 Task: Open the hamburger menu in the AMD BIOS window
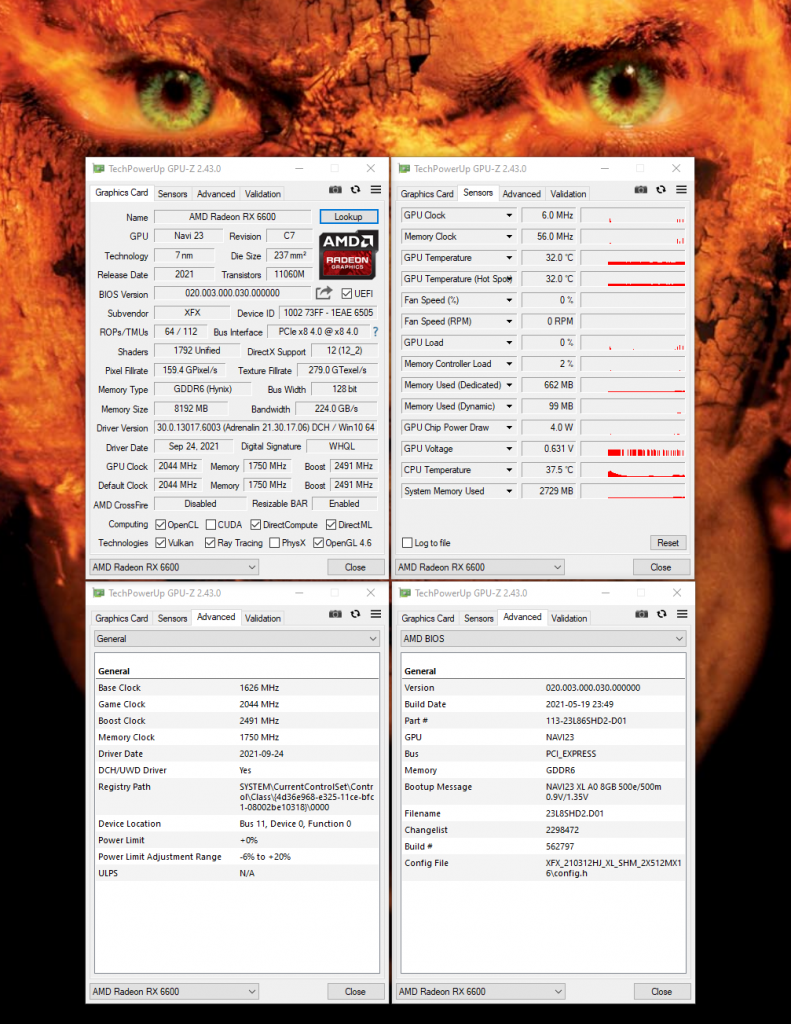click(x=683, y=614)
